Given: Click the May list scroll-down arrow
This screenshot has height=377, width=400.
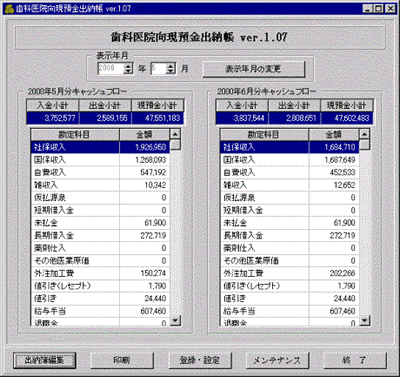Looking at the screenshot, I should coord(175,321).
